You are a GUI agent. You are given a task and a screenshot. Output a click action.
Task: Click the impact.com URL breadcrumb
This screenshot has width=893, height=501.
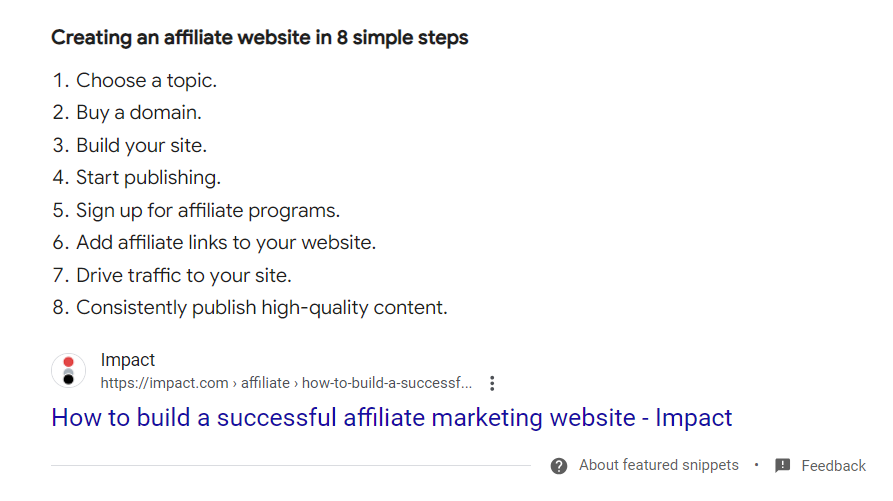(286, 382)
